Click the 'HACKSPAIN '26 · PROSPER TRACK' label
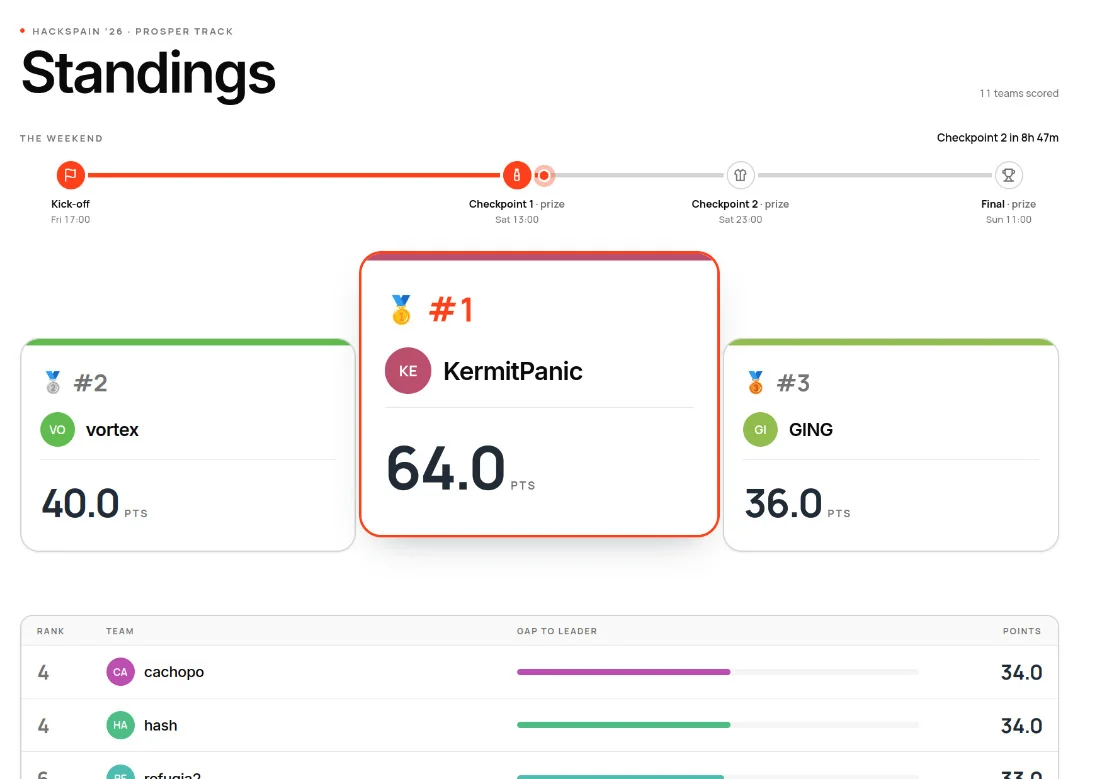 (133, 31)
